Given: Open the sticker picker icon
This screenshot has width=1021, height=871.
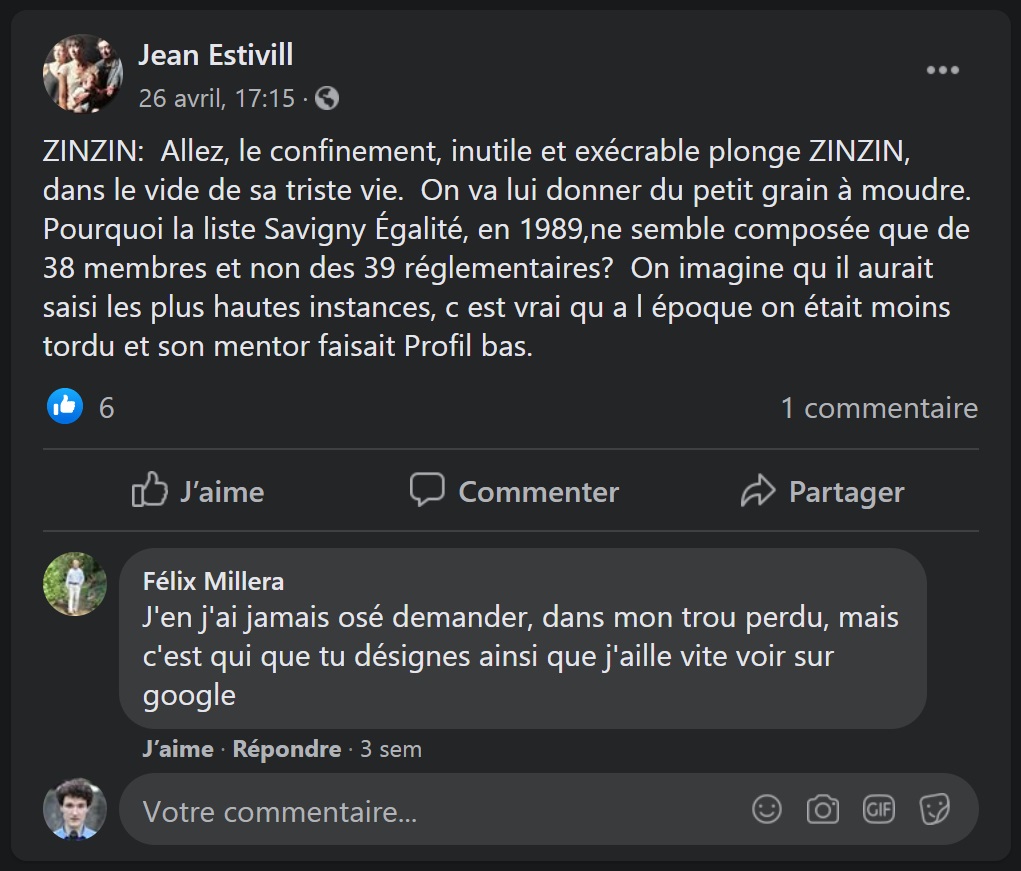Looking at the screenshot, I should pyautogui.click(x=935, y=809).
